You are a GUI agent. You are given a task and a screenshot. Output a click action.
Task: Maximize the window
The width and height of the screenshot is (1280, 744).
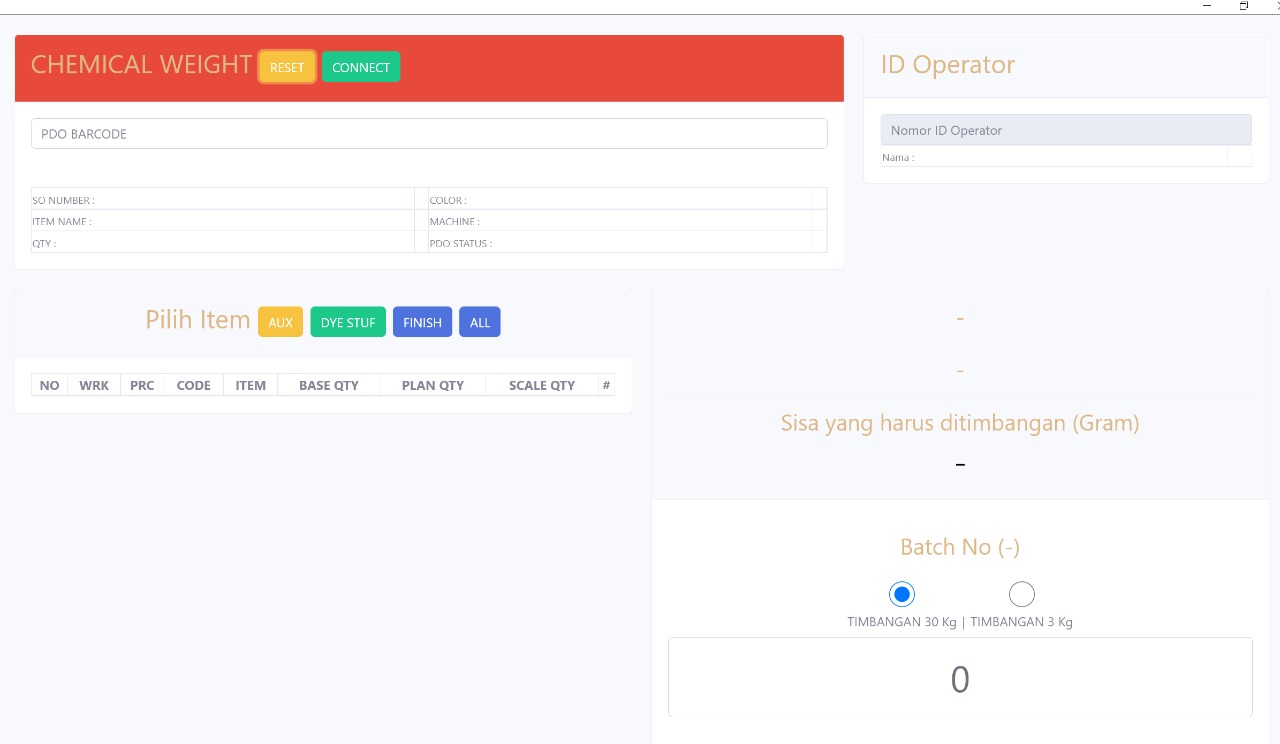click(x=1244, y=6)
